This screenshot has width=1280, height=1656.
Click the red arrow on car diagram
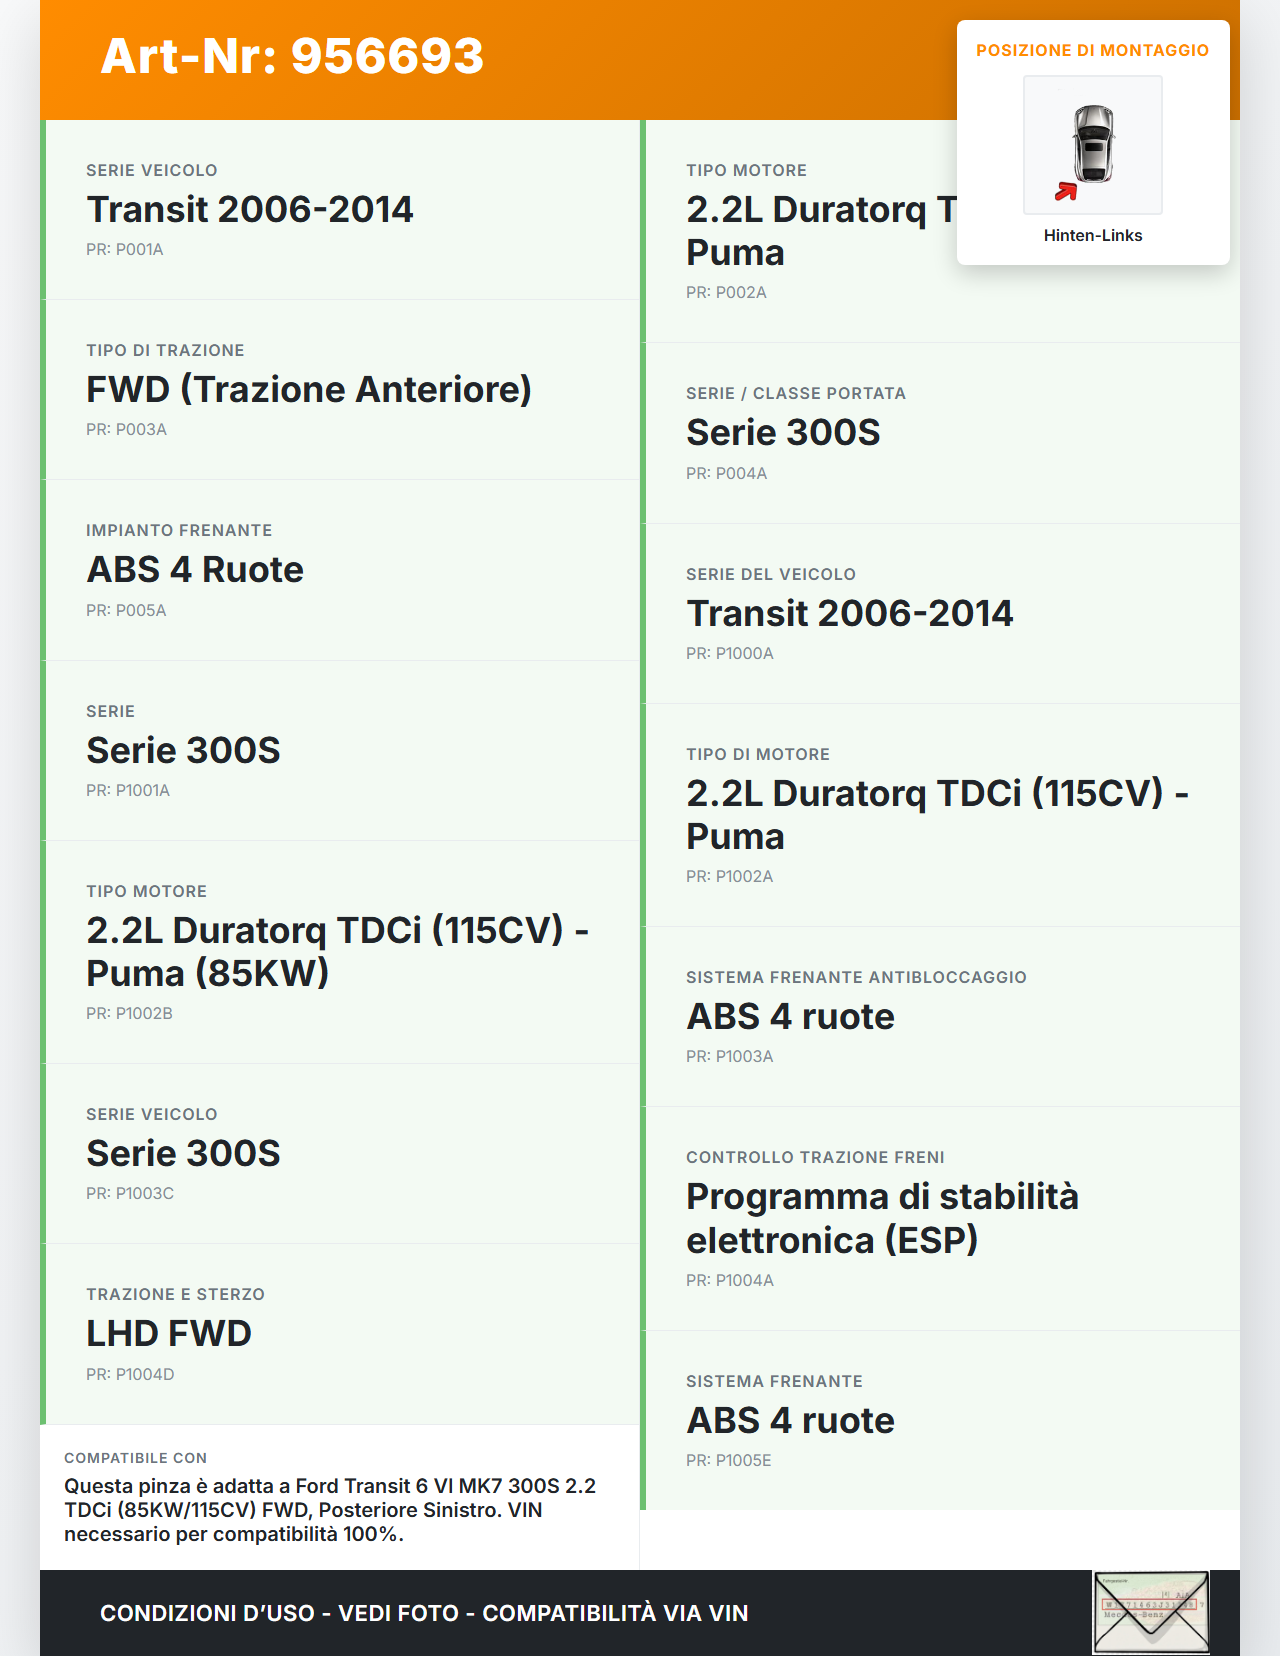coord(1066,191)
